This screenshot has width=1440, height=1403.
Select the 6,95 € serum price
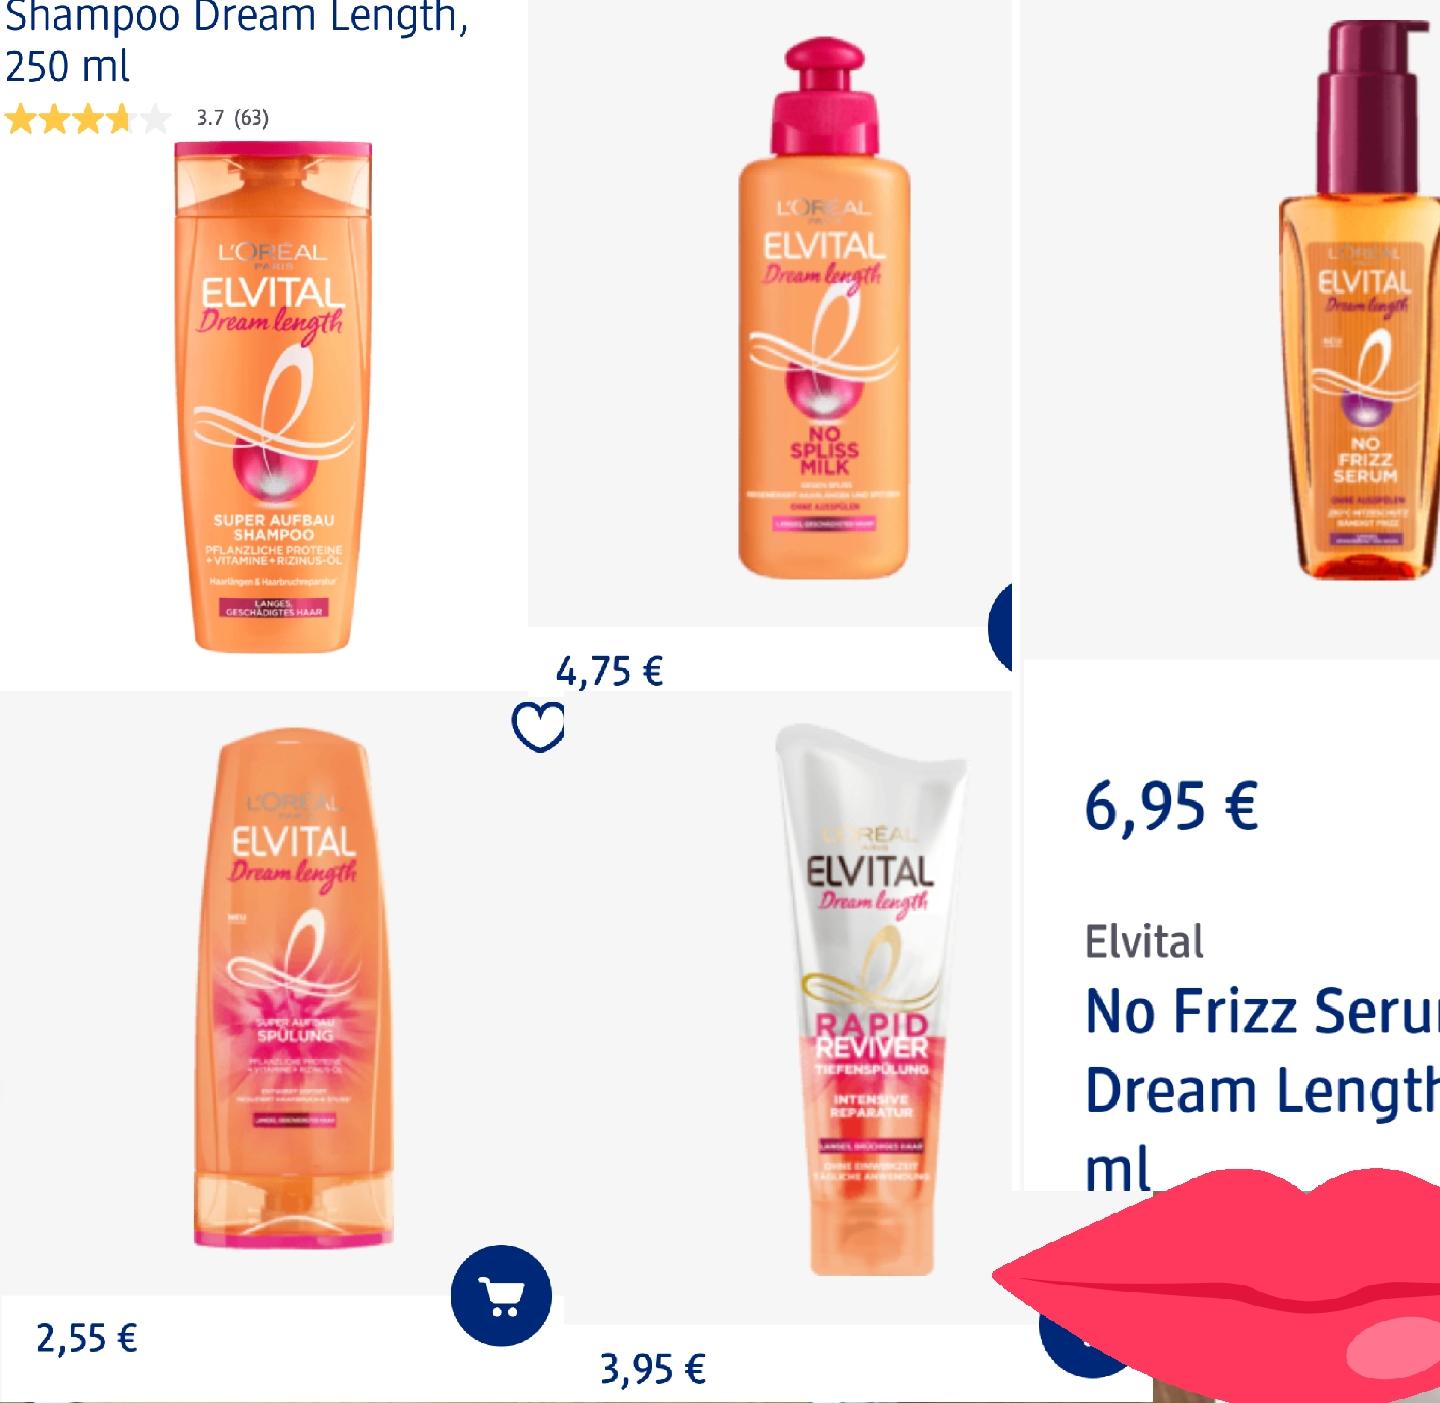tap(1171, 806)
